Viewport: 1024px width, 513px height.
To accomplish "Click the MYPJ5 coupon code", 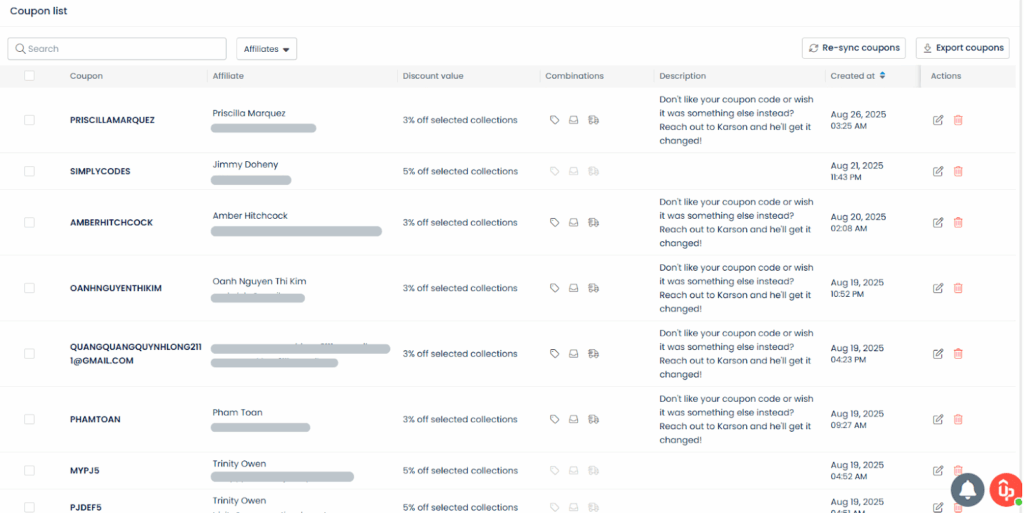I will (x=86, y=471).
